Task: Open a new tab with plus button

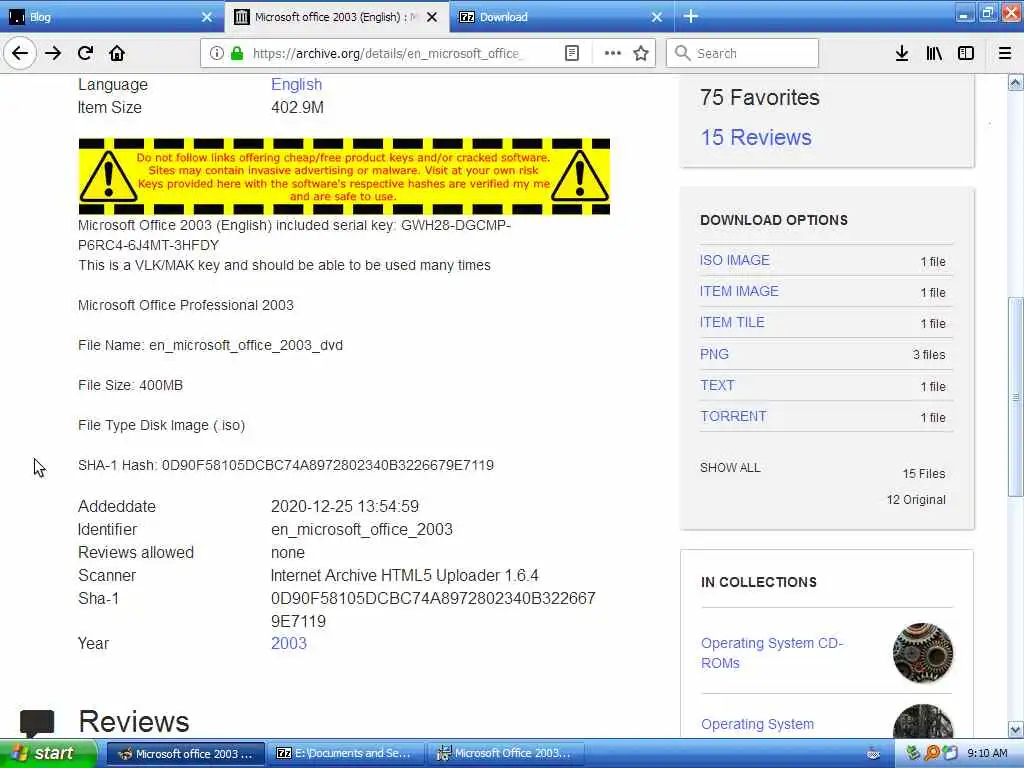Action: [x=691, y=16]
